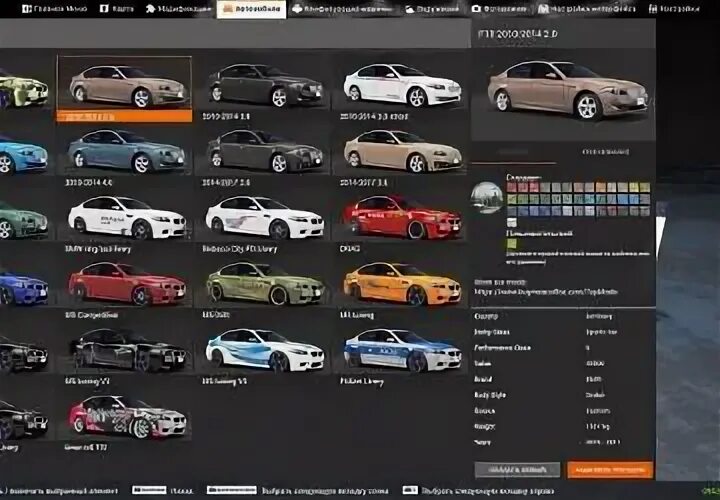Select the plain red M5 Competition thumbnail
This screenshot has height=500, width=720.
click(124, 283)
